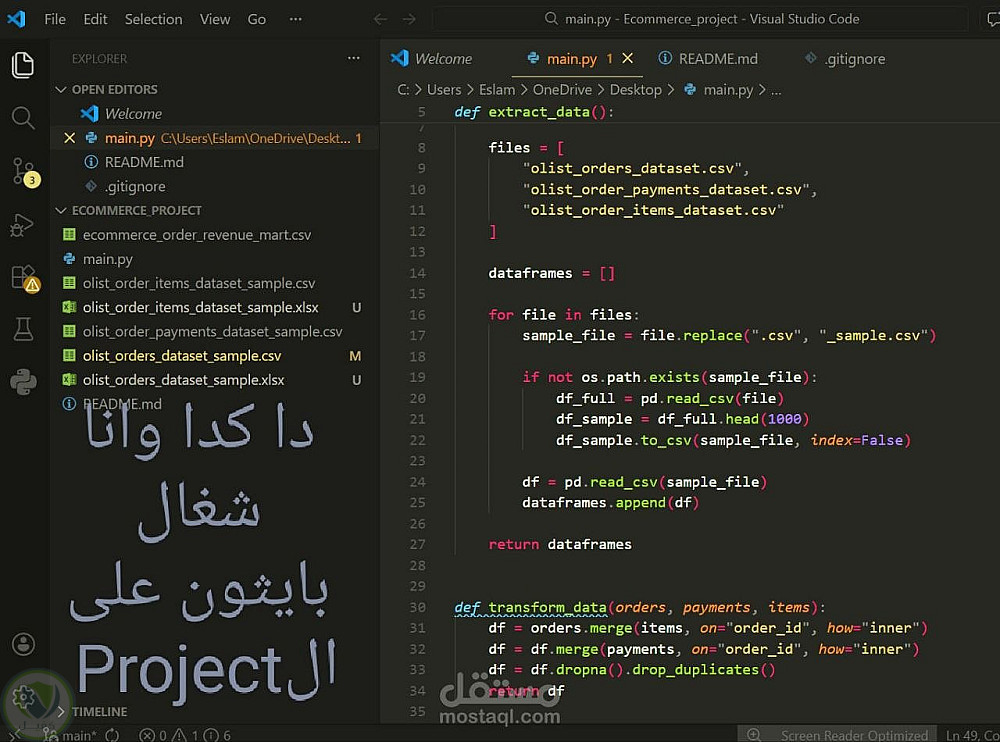Click Users in the breadcrumb path

click(444, 90)
